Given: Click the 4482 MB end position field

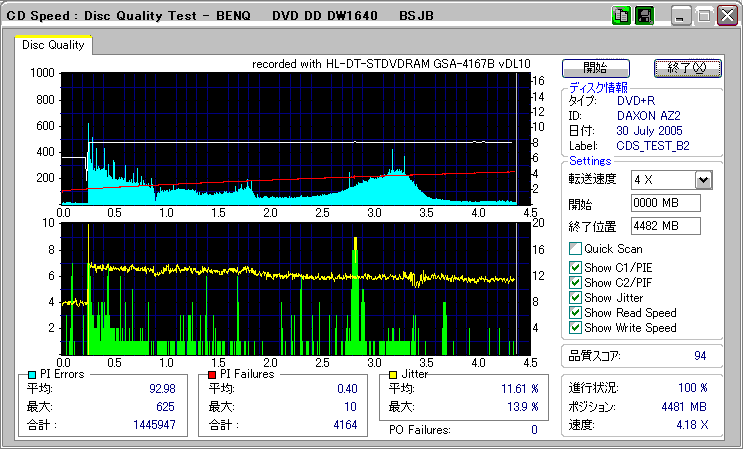Looking at the screenshot, I should [665, 226].
